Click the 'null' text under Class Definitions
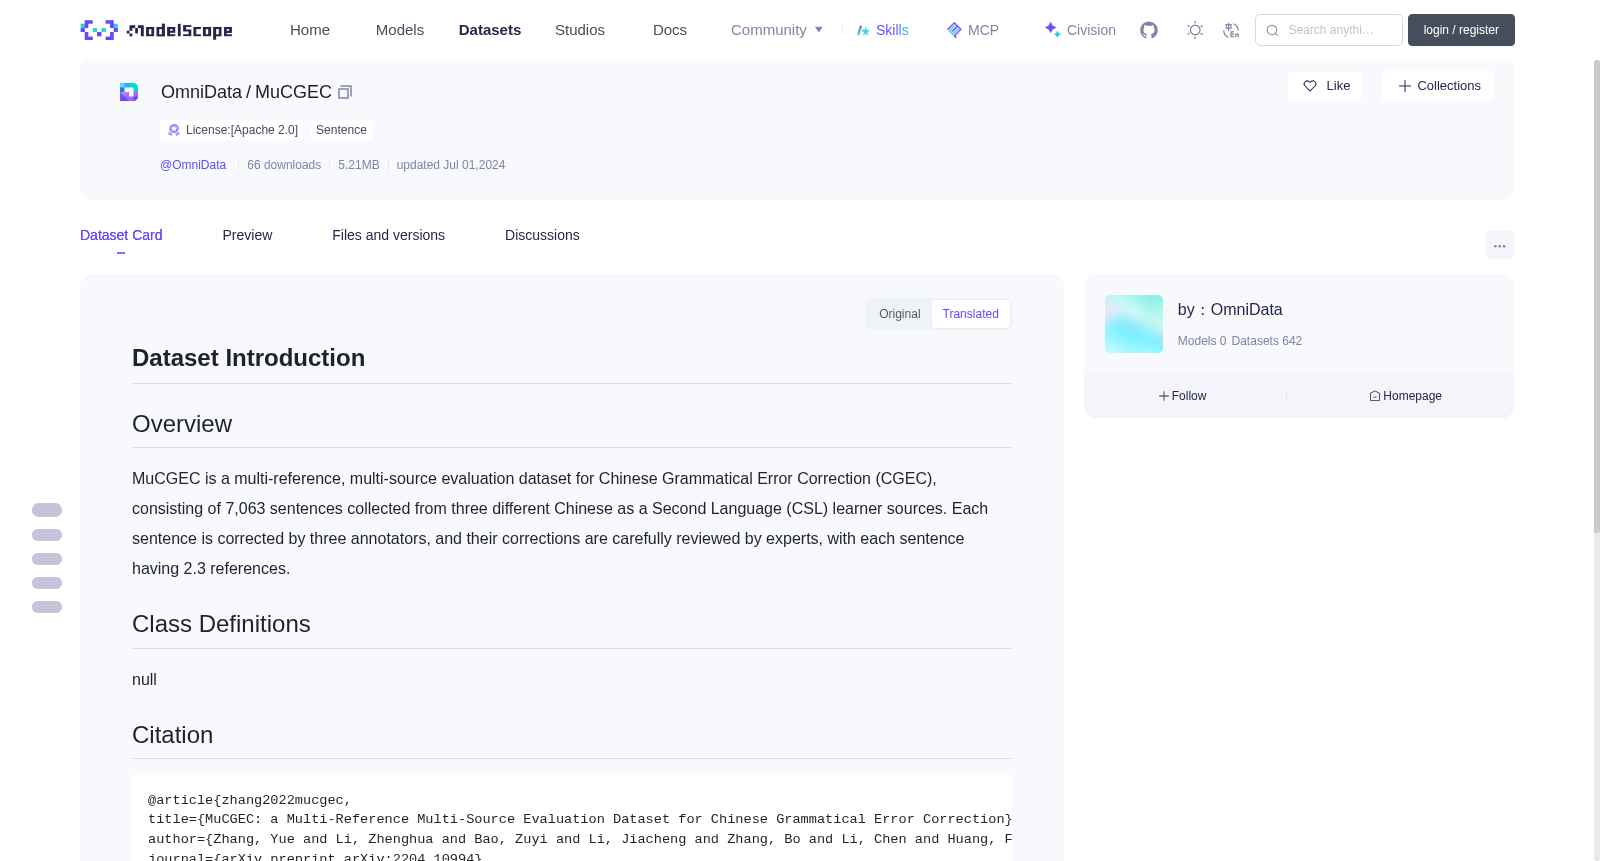 tap(144, 680)
